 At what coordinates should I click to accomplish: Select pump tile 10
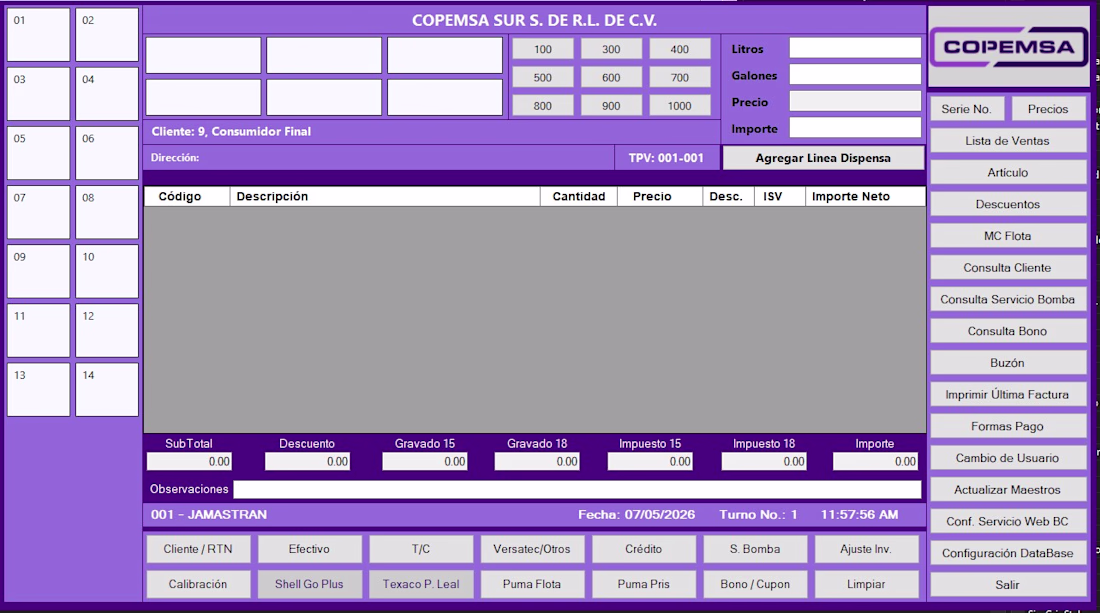tap(107, 271)
